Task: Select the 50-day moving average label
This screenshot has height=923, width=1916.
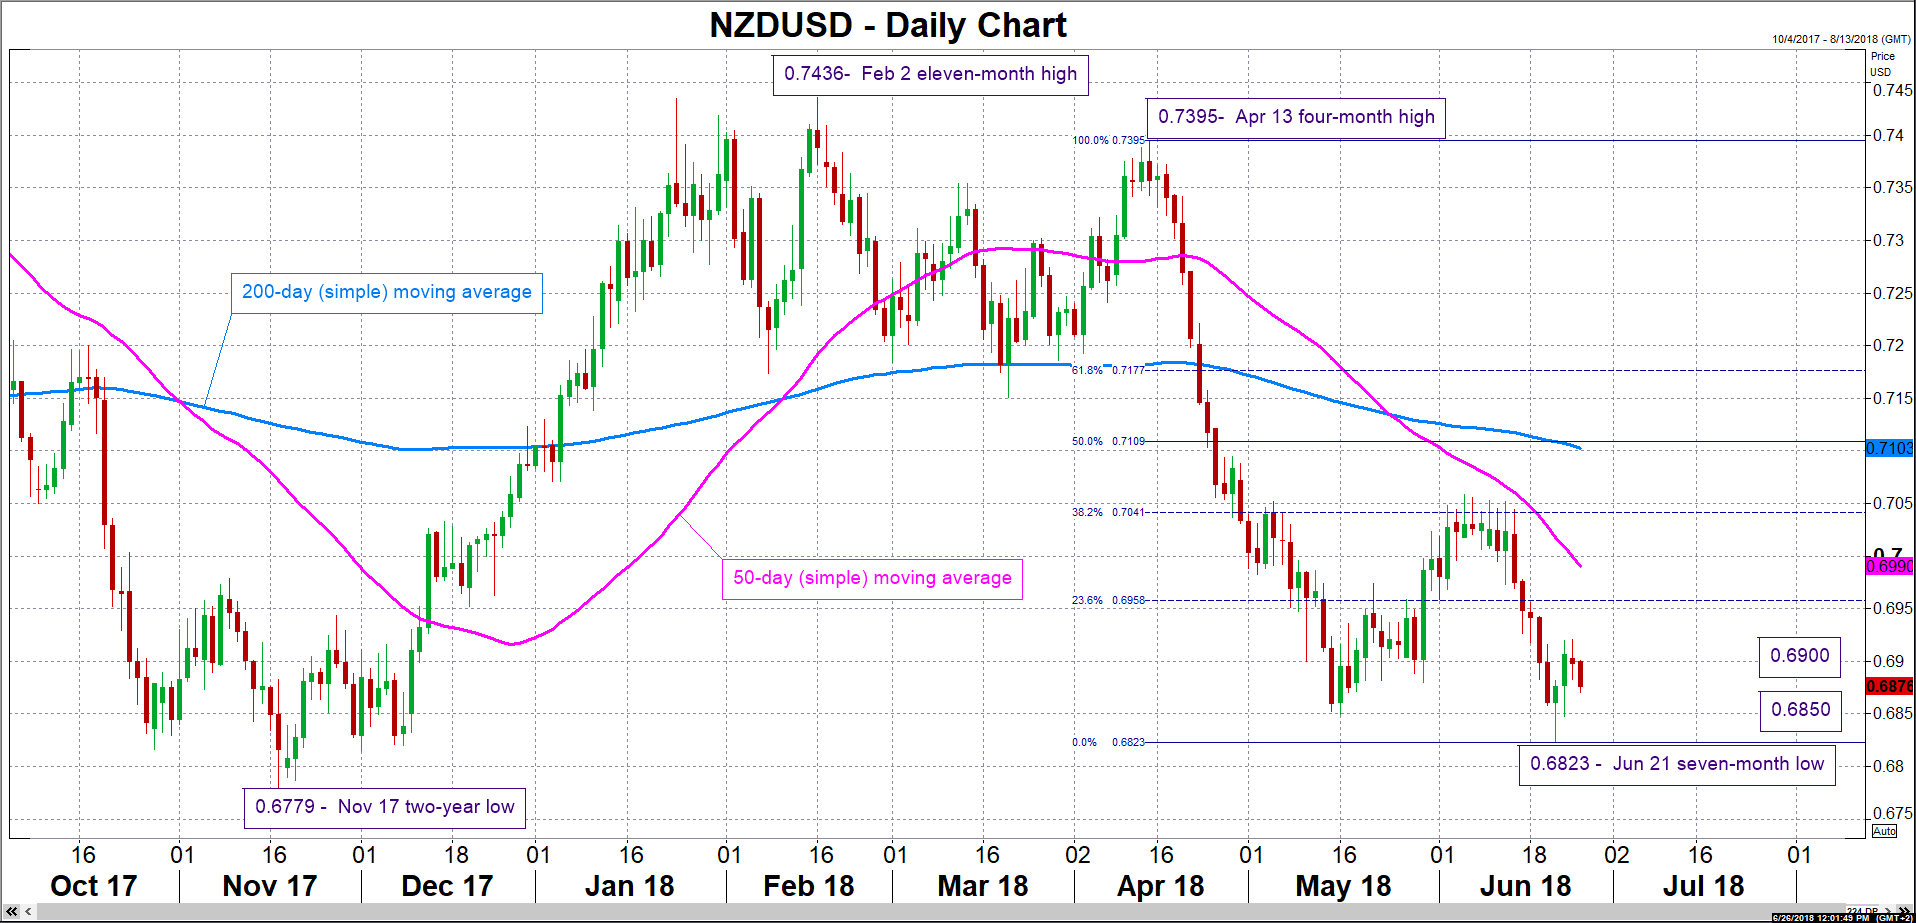Action: click(x=872, y=579)
